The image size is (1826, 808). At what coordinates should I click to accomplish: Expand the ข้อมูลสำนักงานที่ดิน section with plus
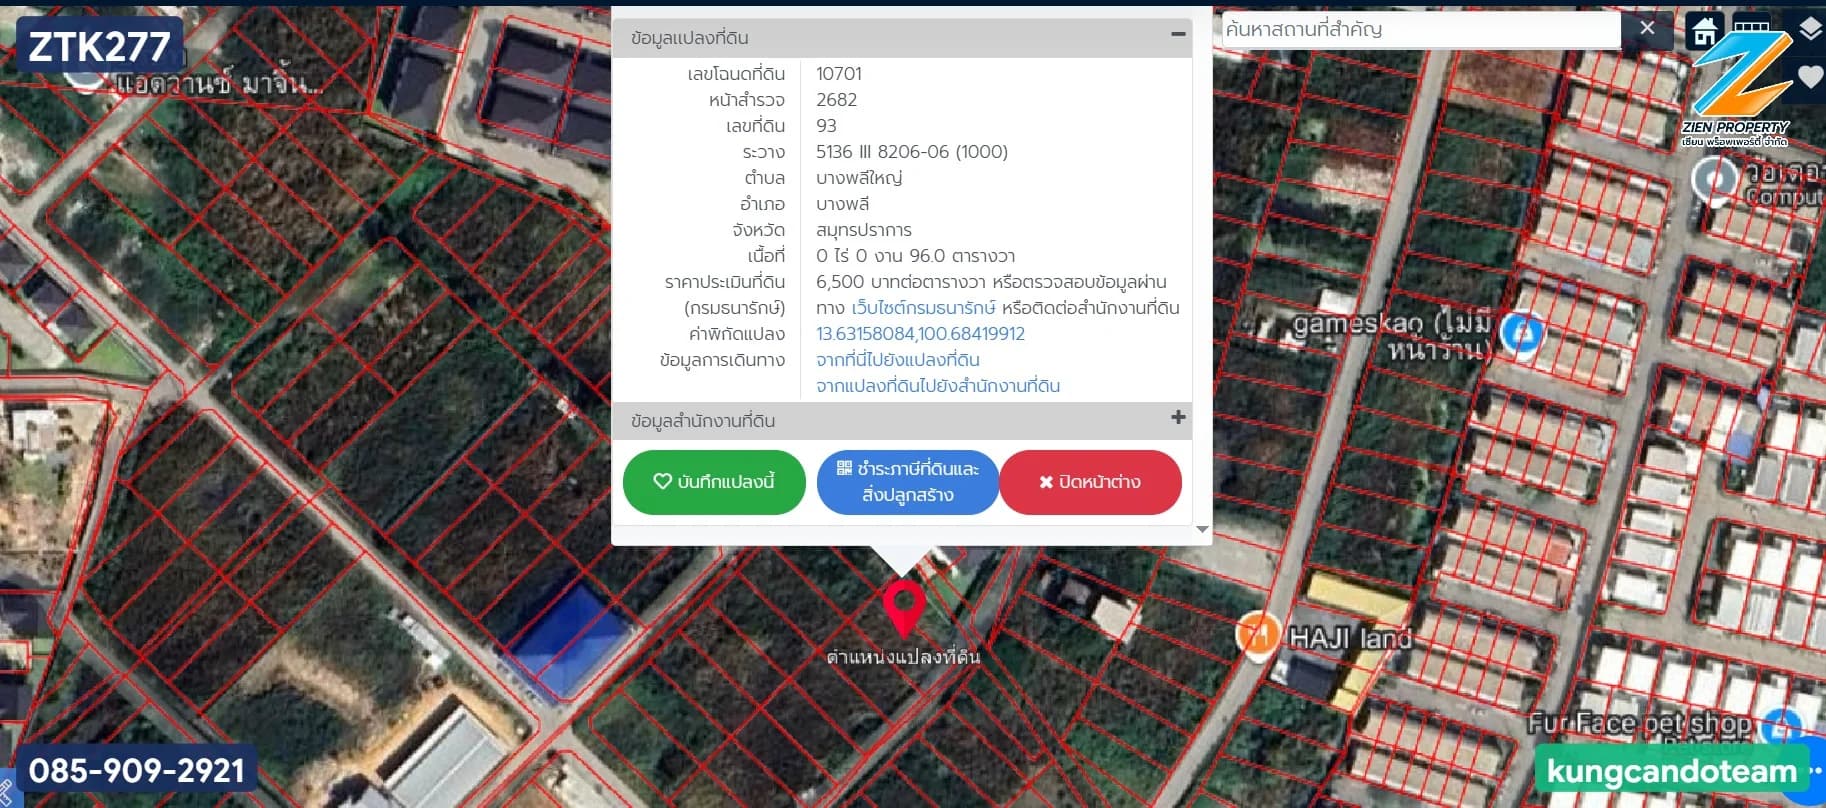[1178, 418]
